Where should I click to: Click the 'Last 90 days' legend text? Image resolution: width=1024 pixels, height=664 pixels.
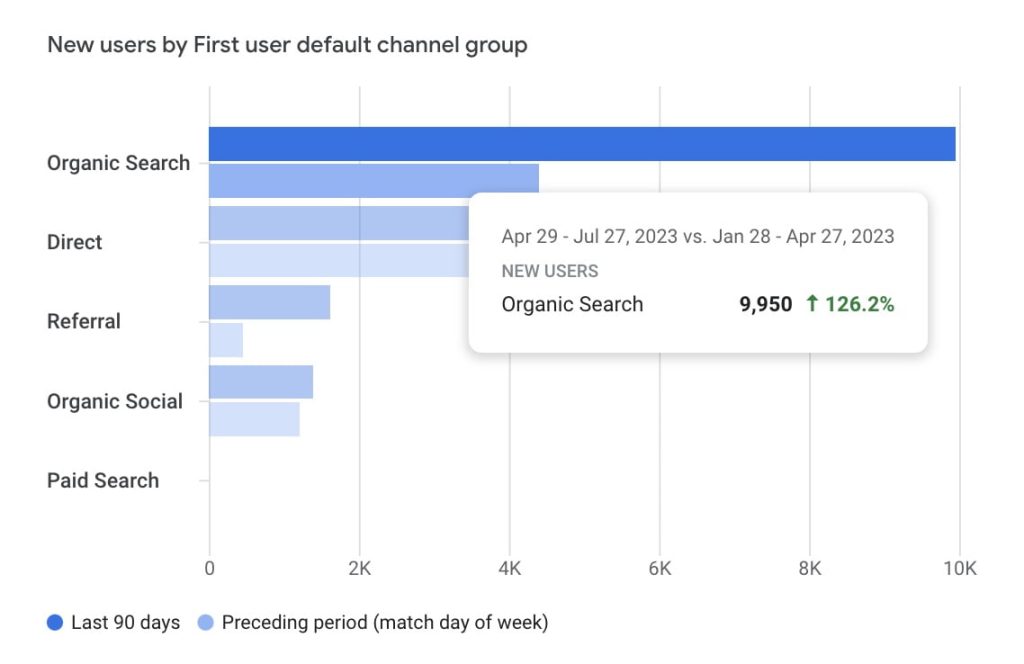tap(125, 622)
